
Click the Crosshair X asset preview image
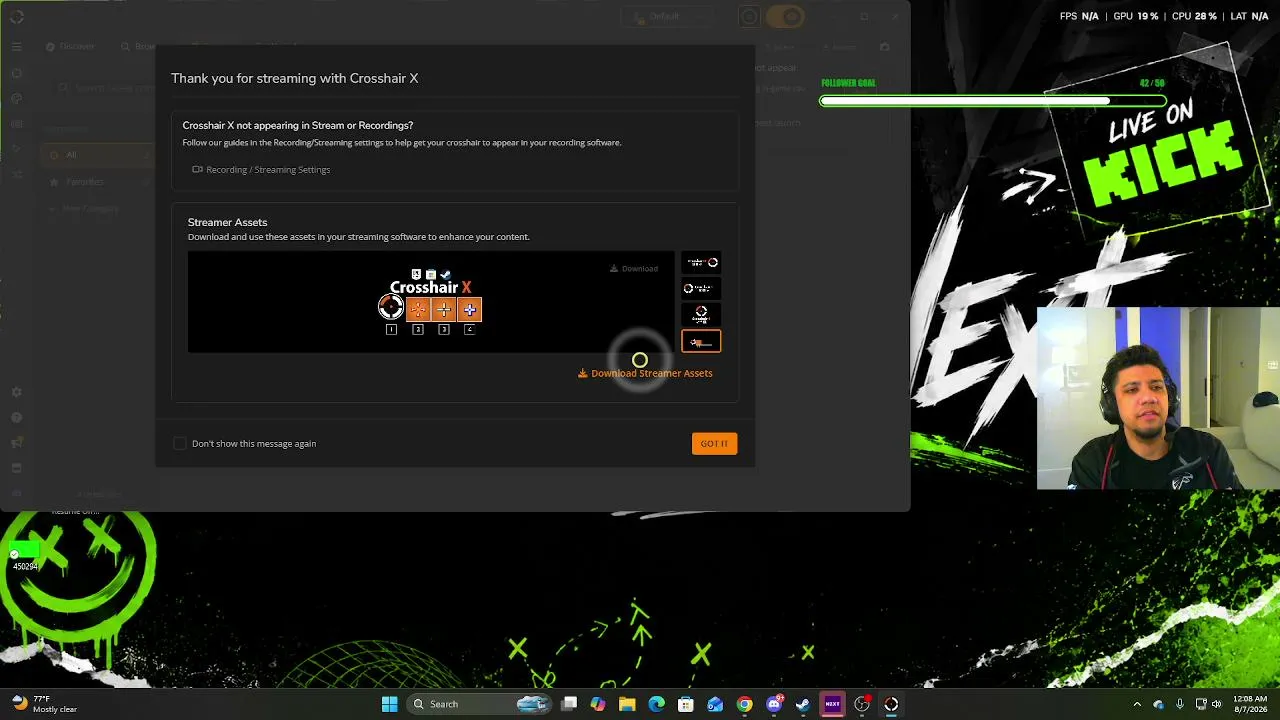click(x=431, y=301)
